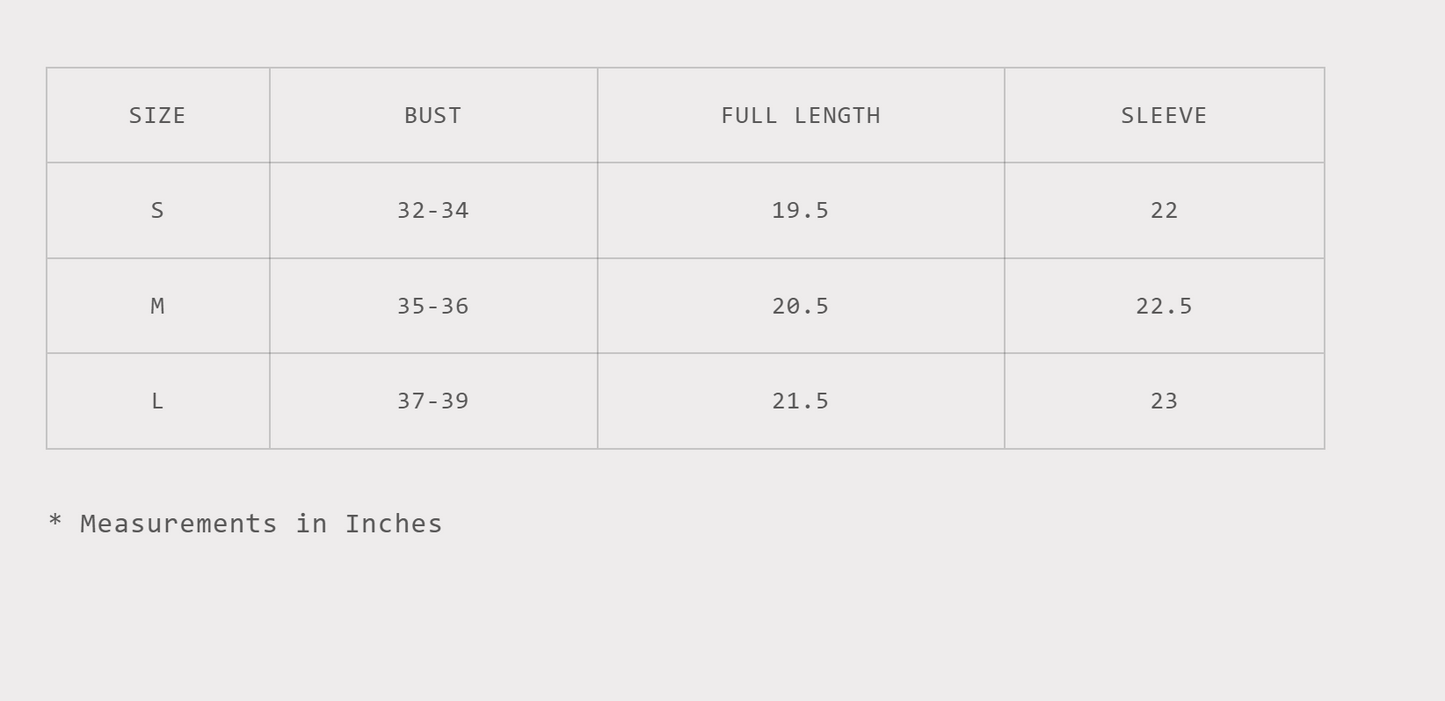
Task: Click the SLEEVE column header
Action: (1164, 116)
